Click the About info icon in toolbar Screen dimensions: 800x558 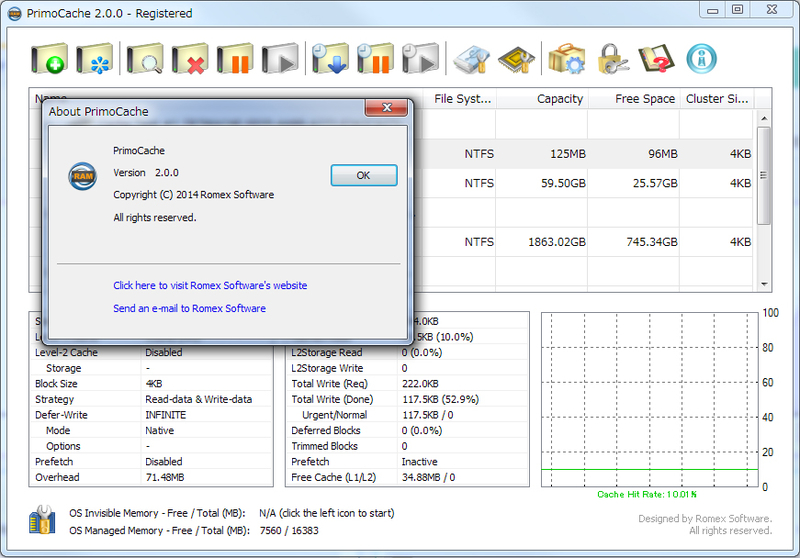702,59
